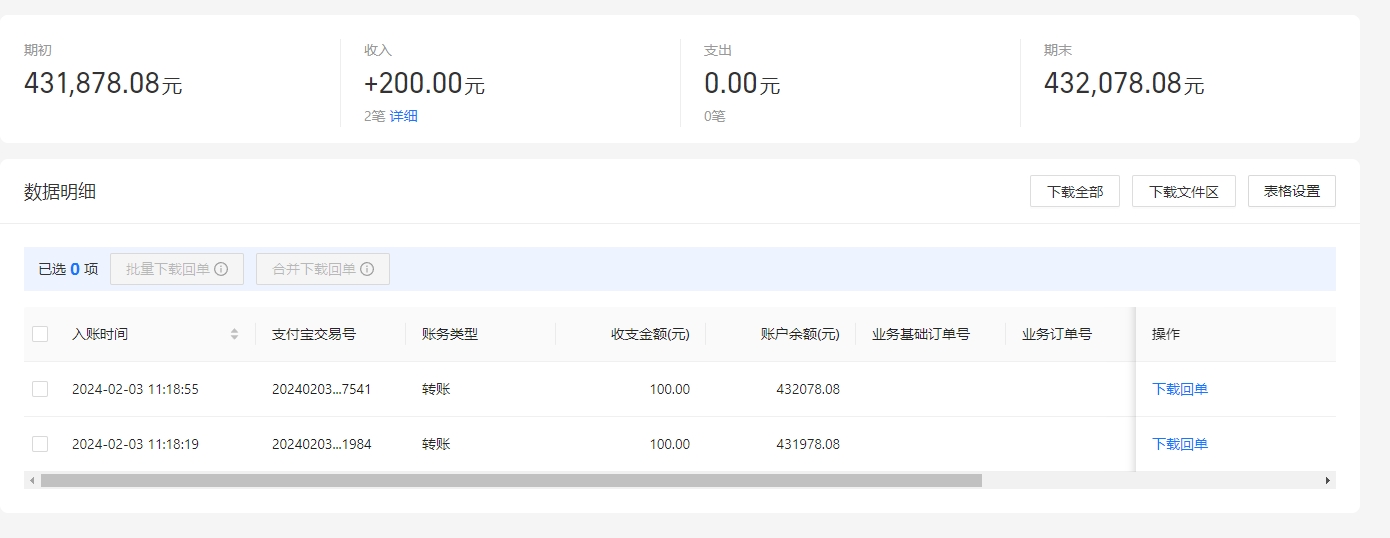Click the 支出 amount 0.00元
The image size is (1390, 538).
[742, 84]
